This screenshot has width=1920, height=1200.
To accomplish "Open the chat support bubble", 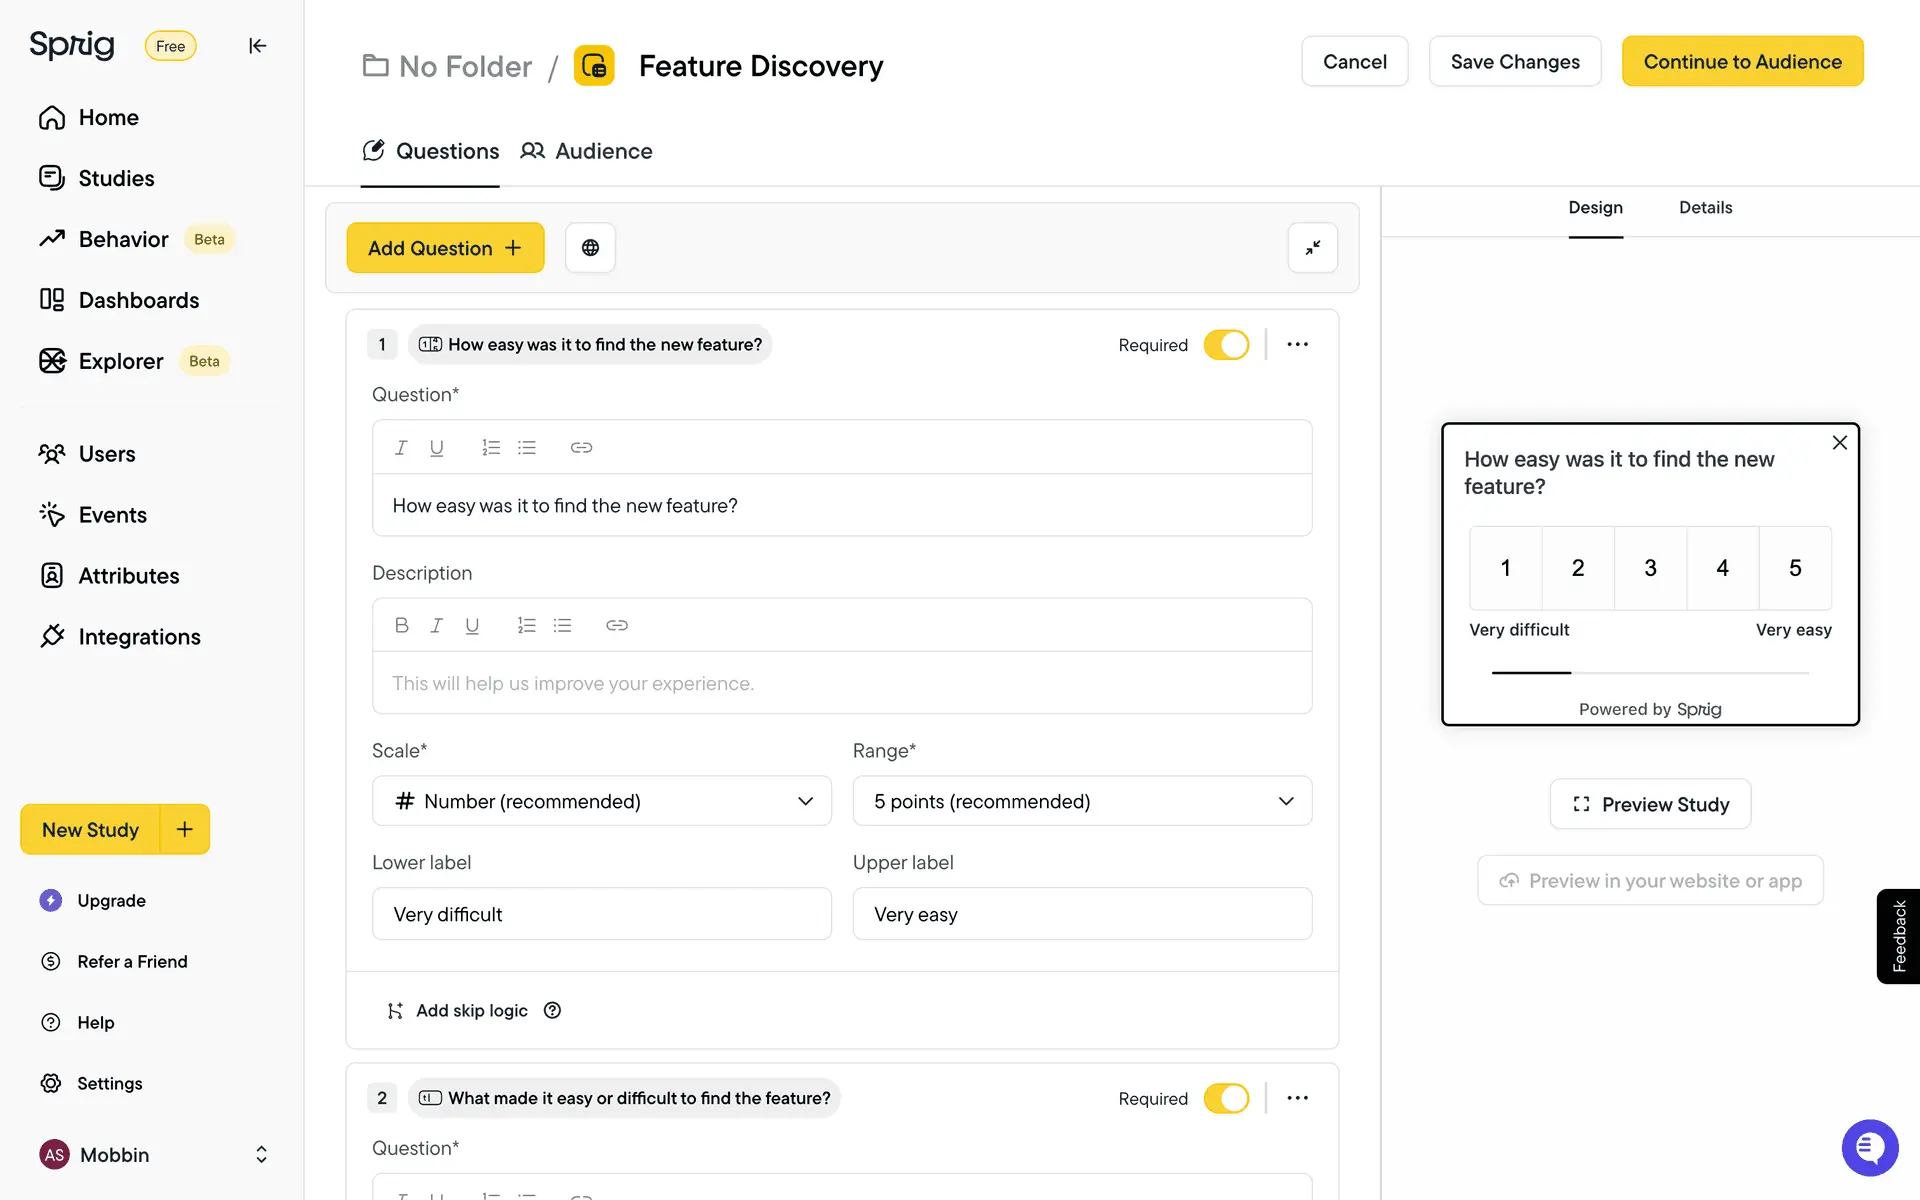I will (1869, 1147).
